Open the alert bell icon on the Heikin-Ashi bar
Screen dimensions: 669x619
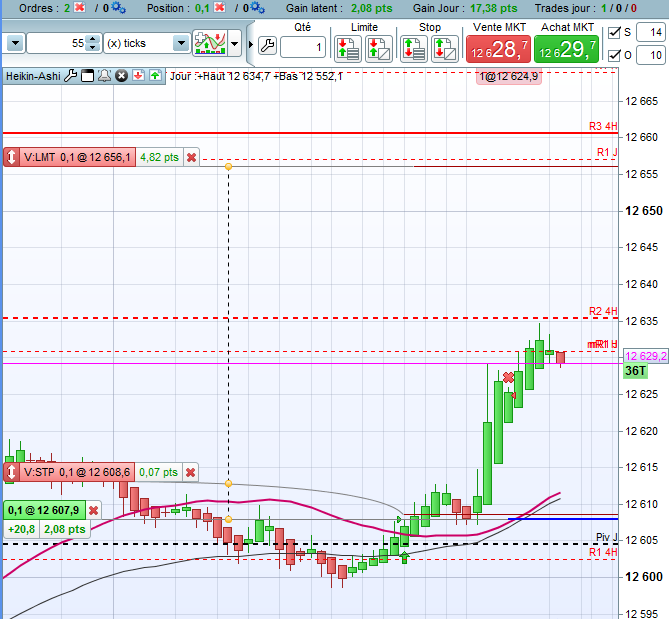[x=105, y=76]
